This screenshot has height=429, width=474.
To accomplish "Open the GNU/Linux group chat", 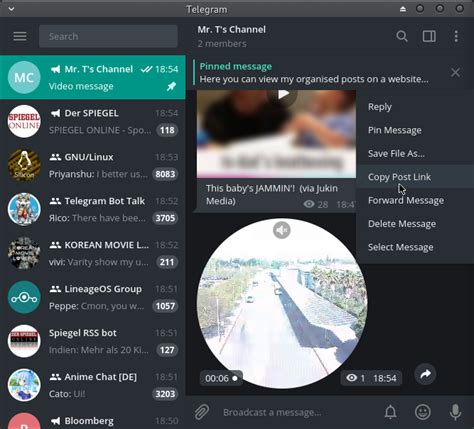I will pos(93,165).
